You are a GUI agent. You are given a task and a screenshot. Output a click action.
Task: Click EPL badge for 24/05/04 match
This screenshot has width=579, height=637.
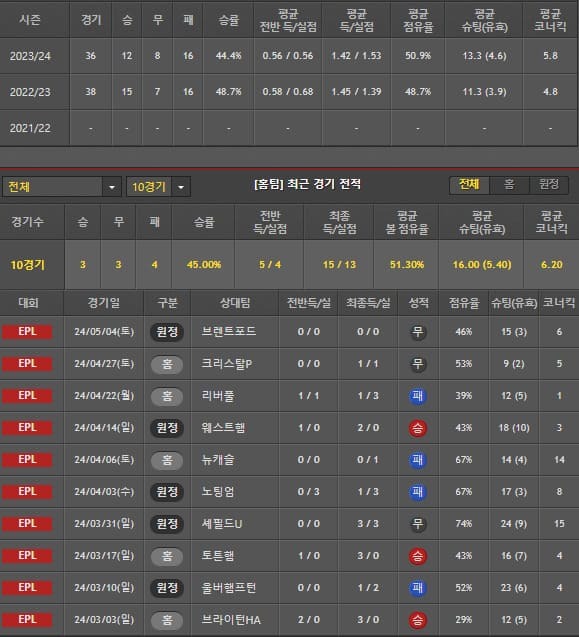click(27, 332)
